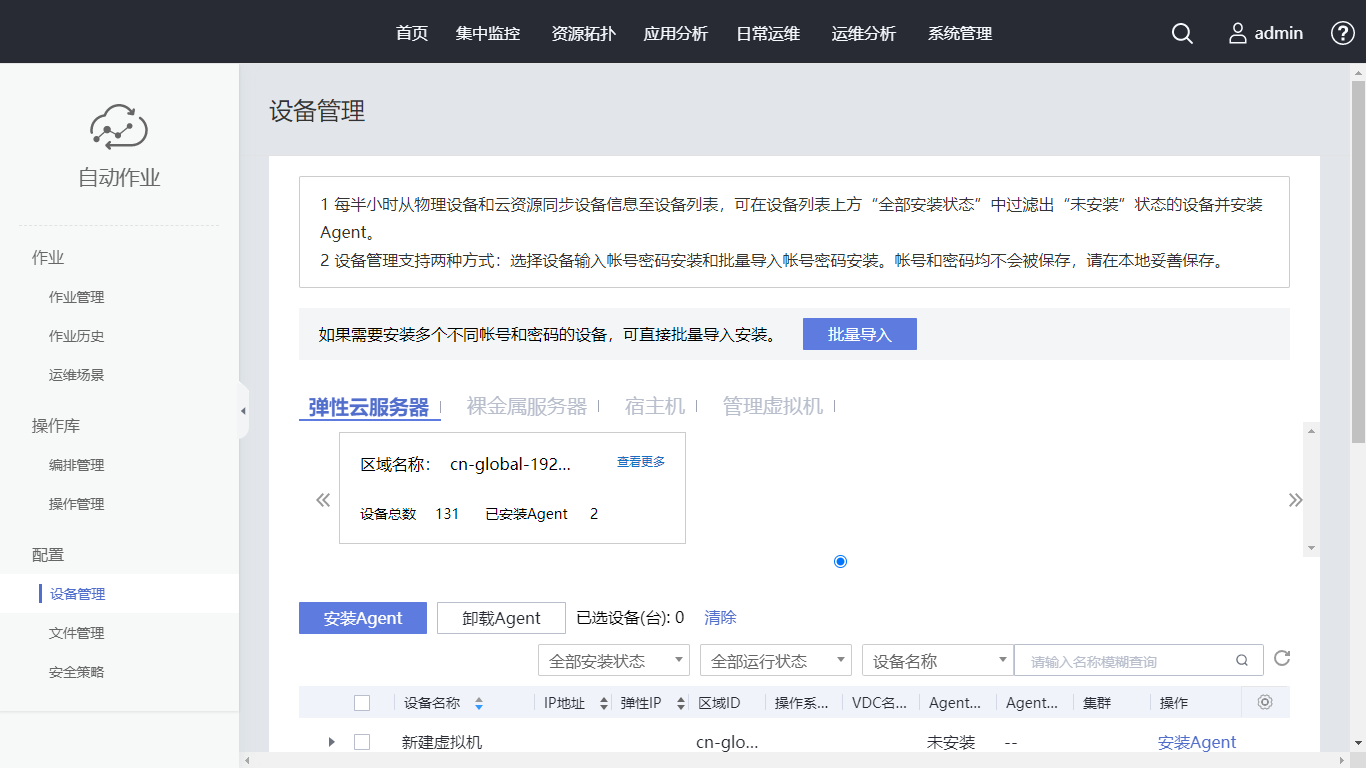Collapse the left sidebar panel handle

[x=243, y=411]
